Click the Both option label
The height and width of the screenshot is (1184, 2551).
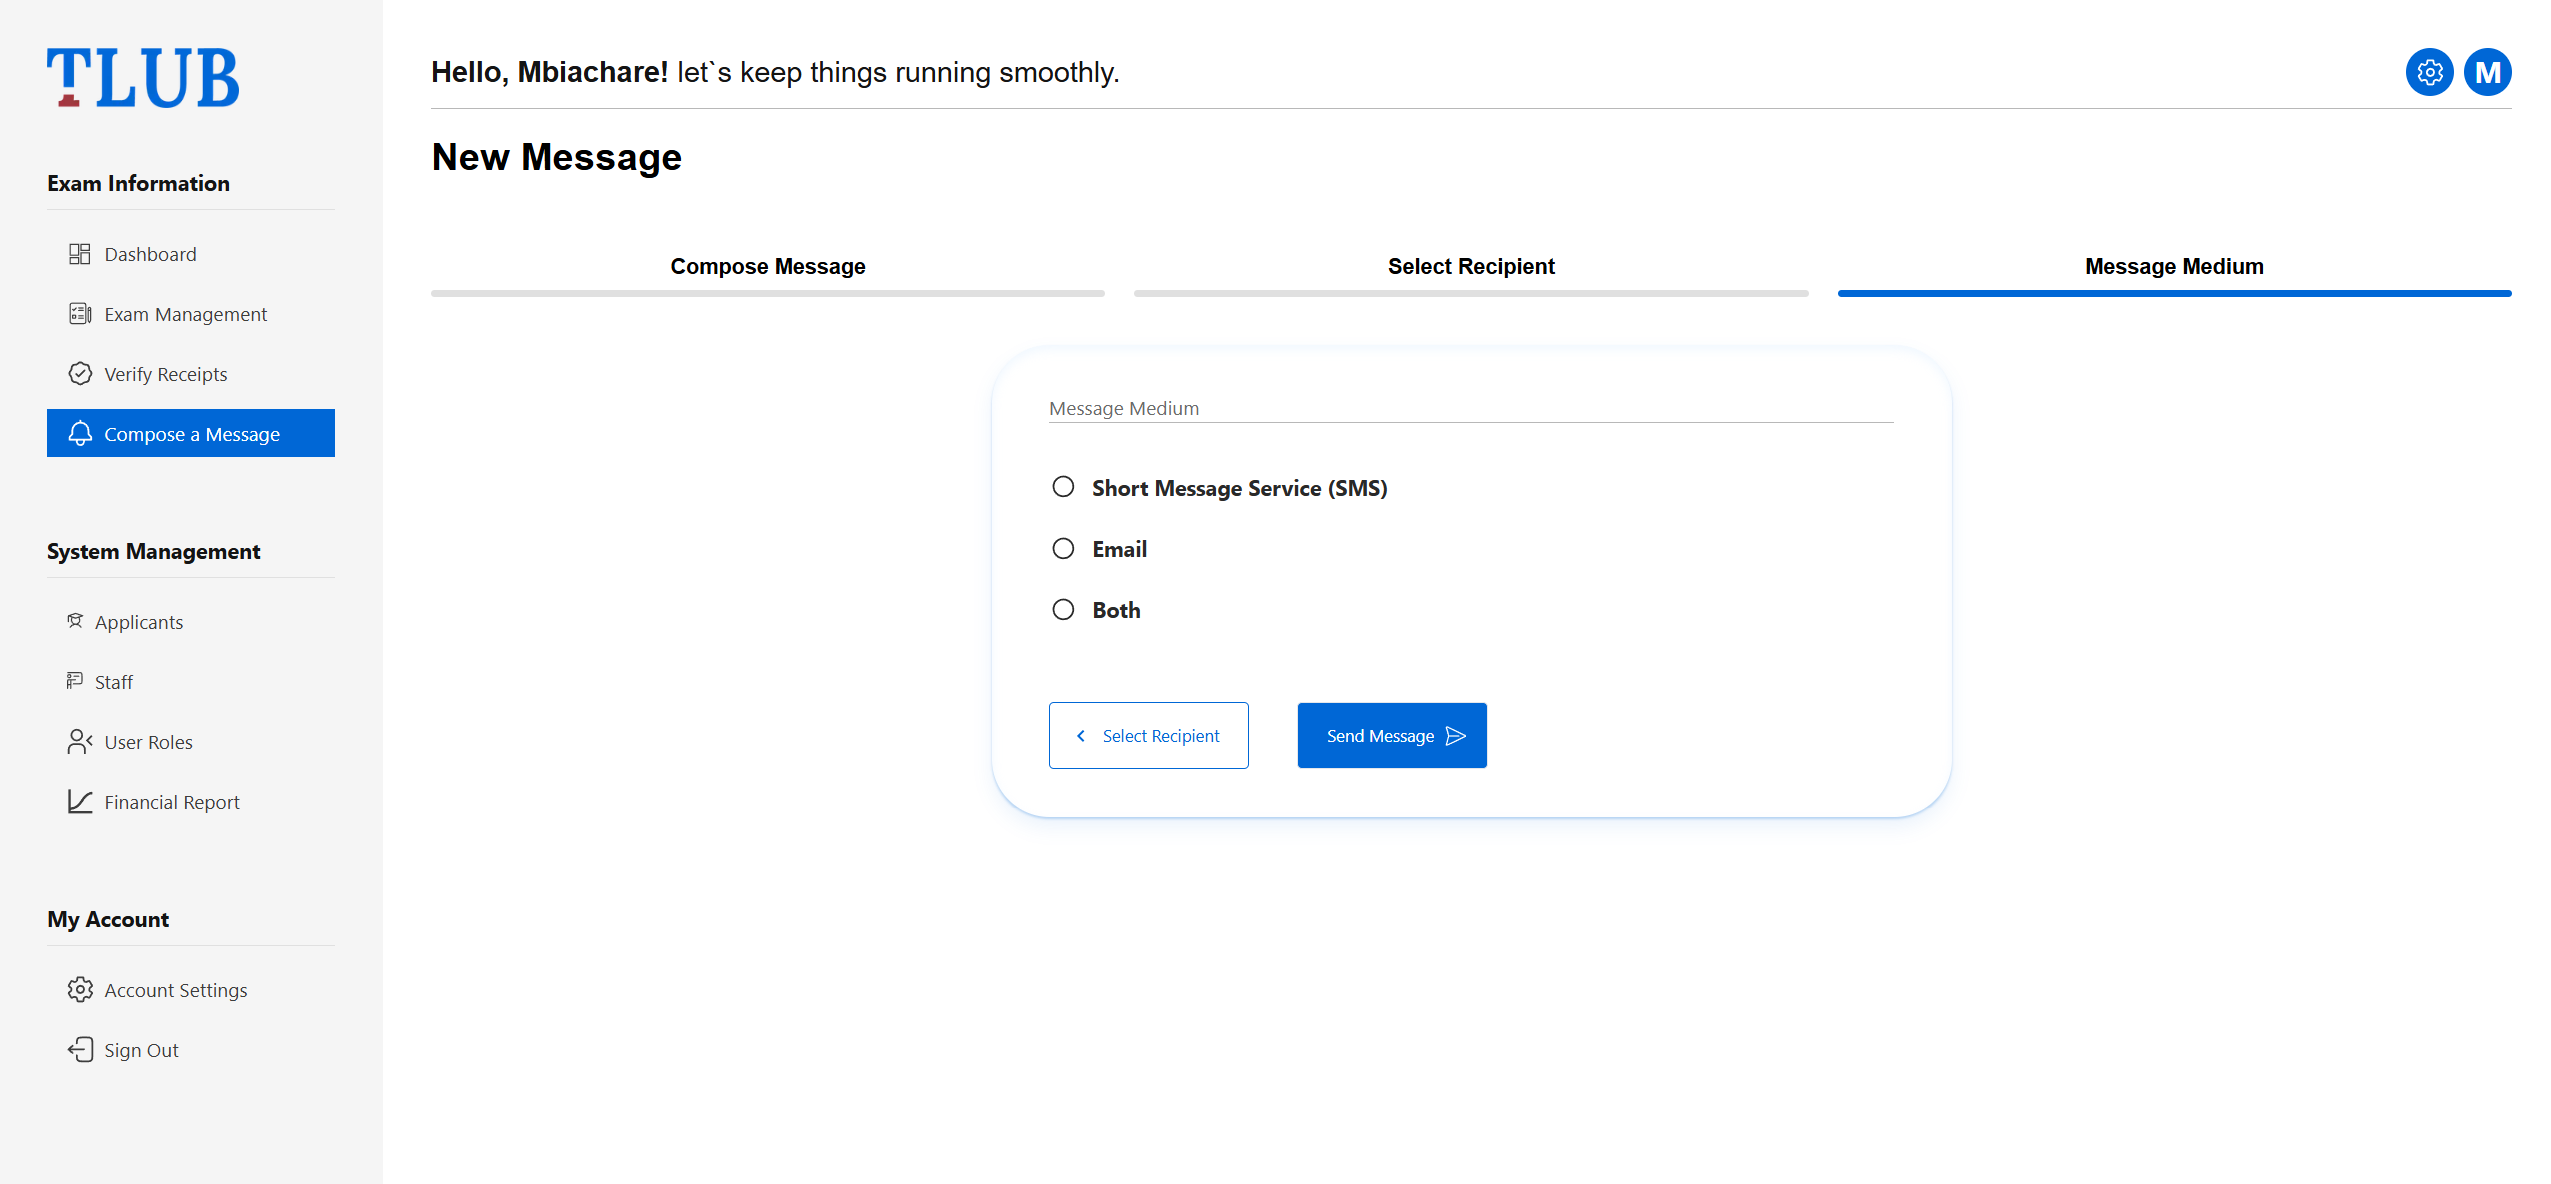(1116, 610)
